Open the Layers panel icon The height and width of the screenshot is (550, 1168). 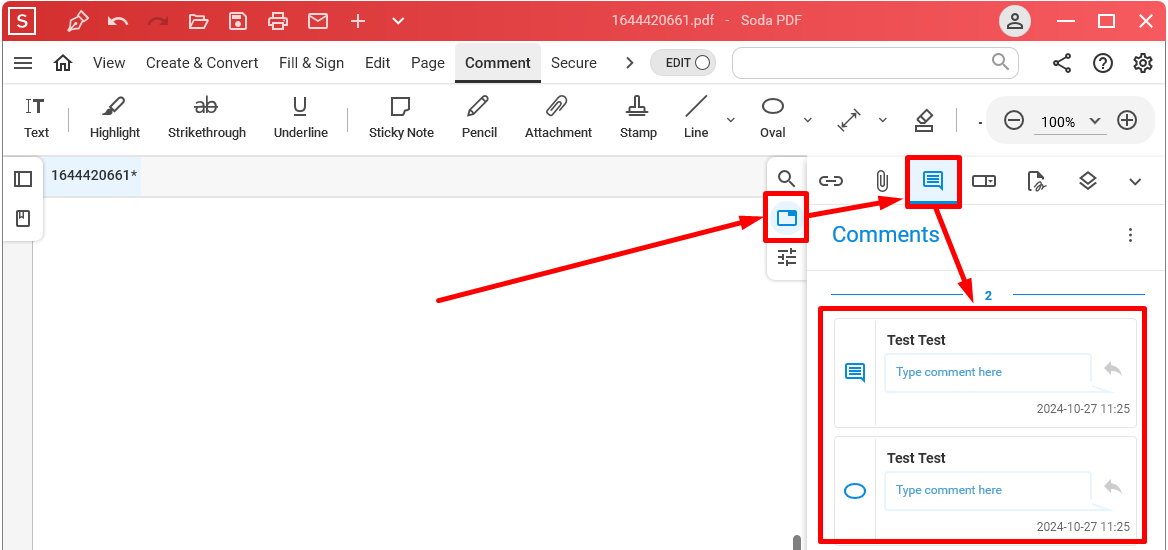pos(1088,180)
